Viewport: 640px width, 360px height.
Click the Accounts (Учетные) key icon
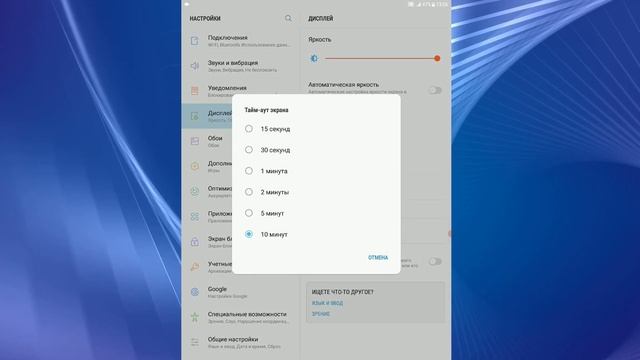click(195, 267)
